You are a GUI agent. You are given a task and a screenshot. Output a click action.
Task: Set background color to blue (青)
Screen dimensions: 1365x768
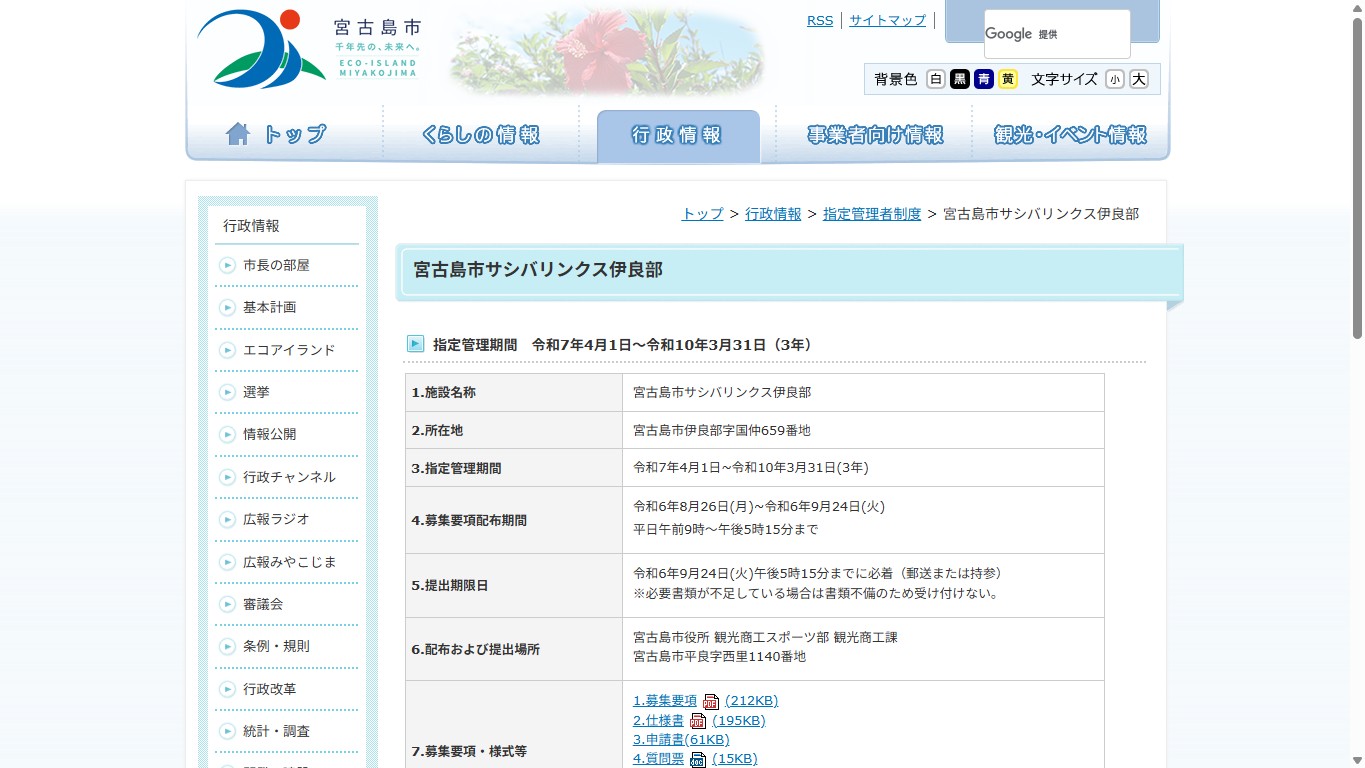pyautogui.click(x=984, y=79)
